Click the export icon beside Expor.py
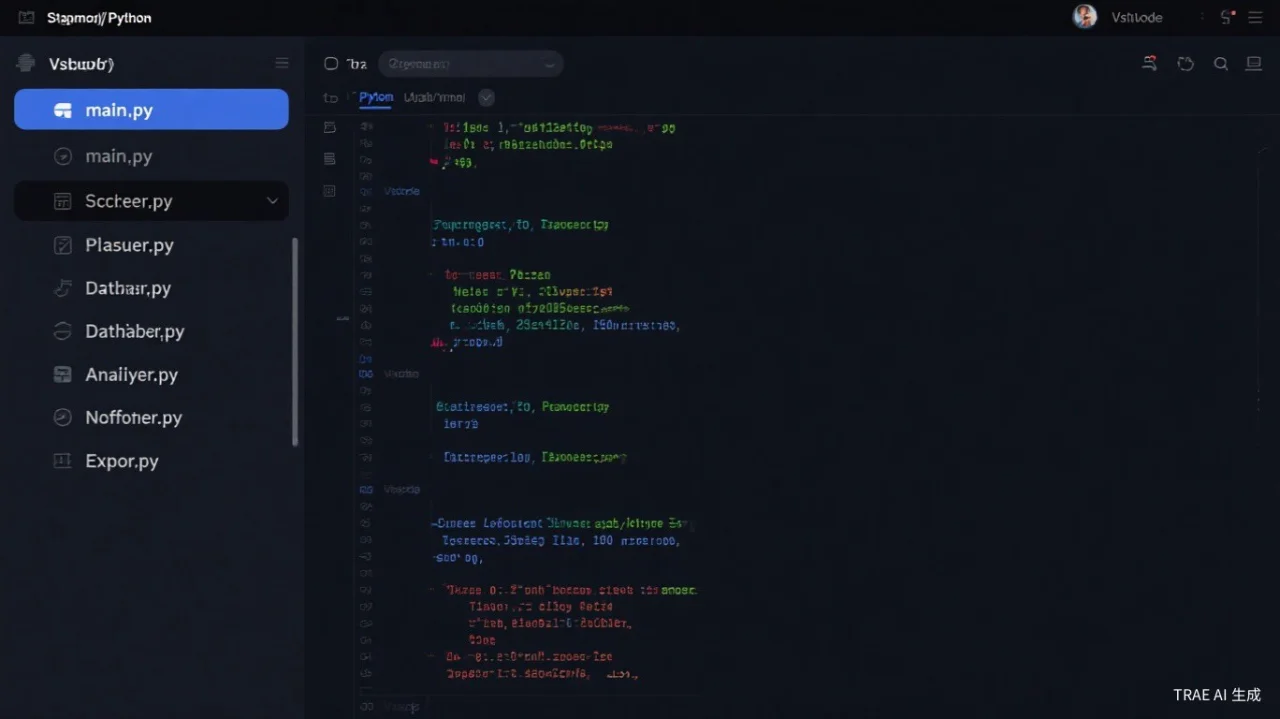Image resolution: width=1280 pixels, height=719 pixels. coord(62,461)
